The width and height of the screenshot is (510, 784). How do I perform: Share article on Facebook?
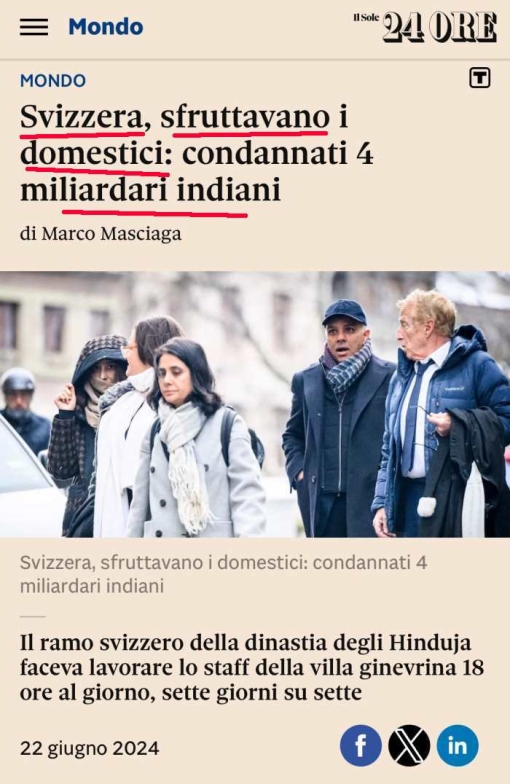point(360,746)
